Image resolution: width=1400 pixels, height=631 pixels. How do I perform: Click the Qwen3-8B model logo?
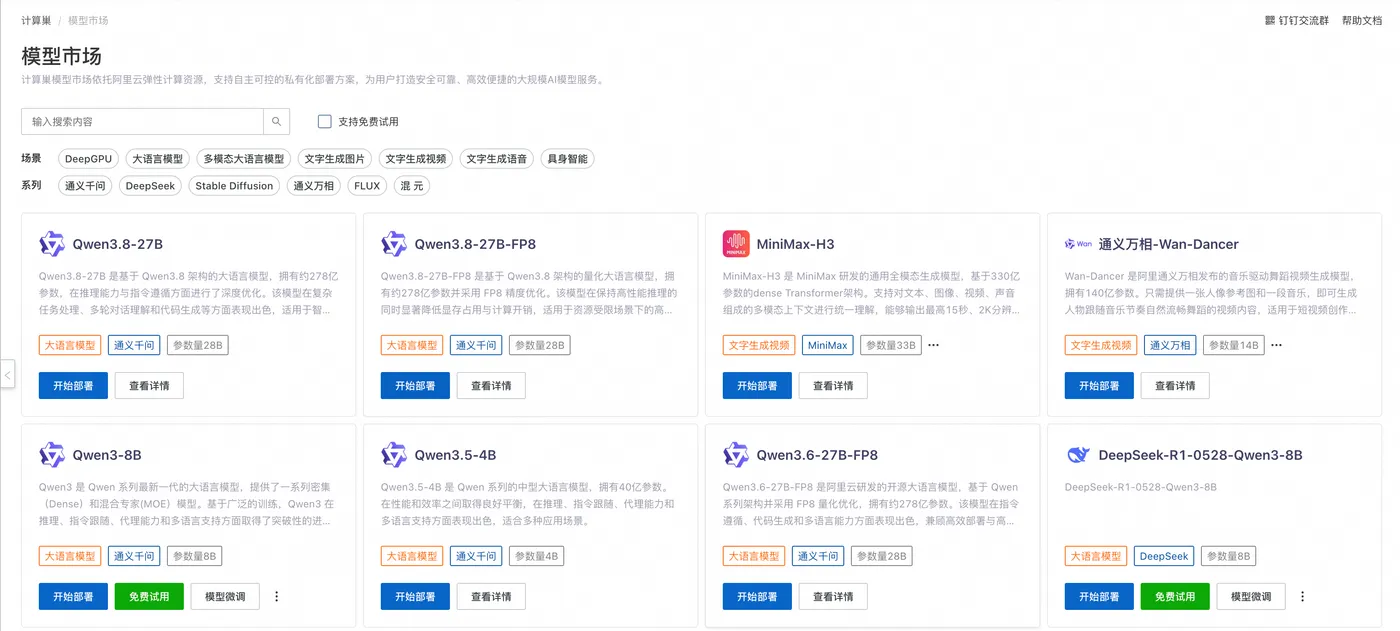52,455
